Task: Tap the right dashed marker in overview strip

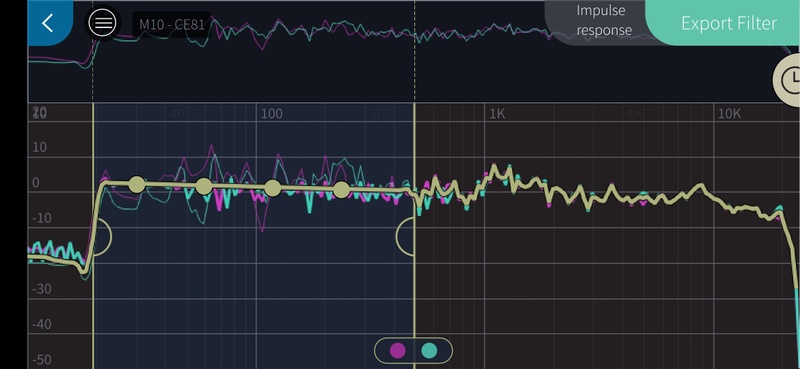Action: click(x=414, y=51)
